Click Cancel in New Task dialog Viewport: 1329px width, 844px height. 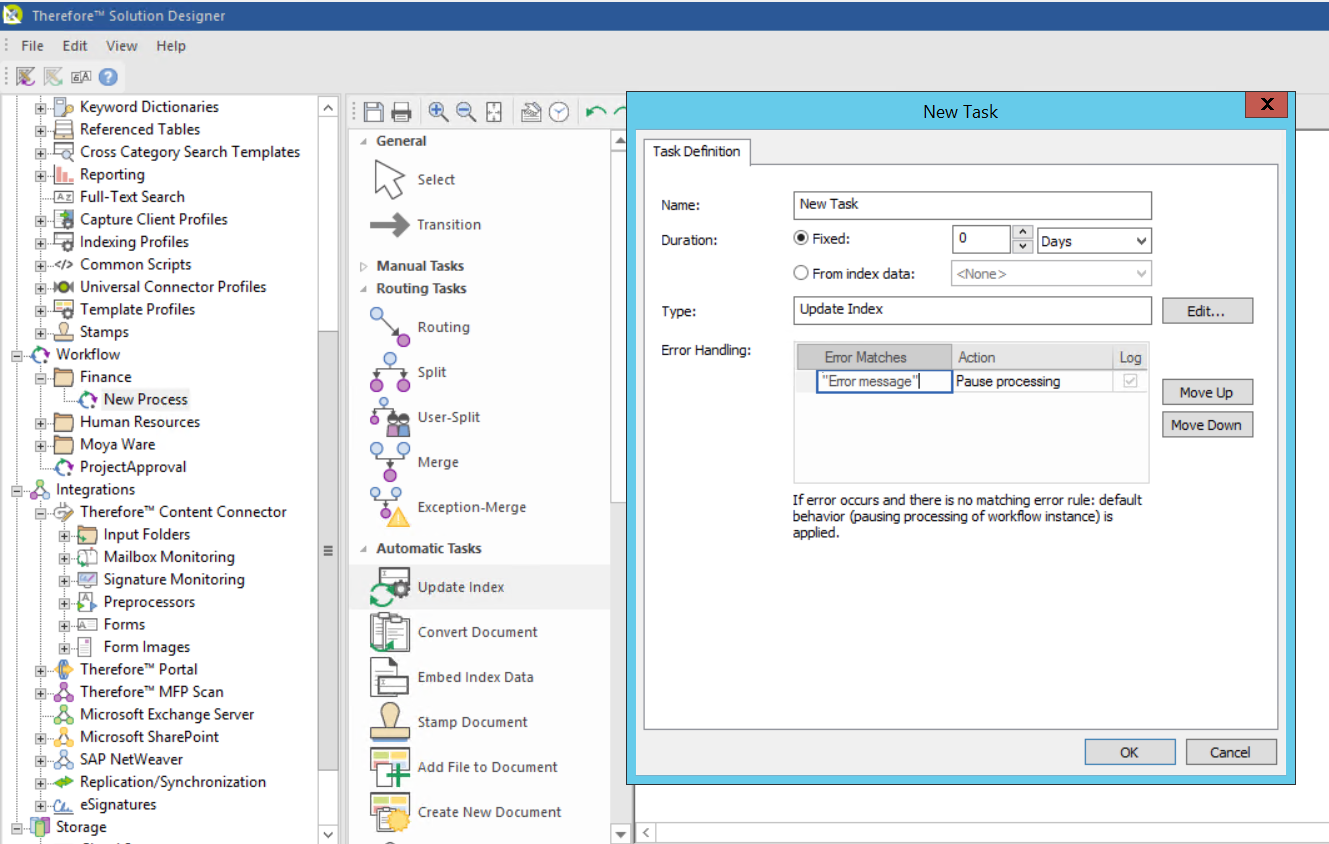click(x=1231, y=752)
